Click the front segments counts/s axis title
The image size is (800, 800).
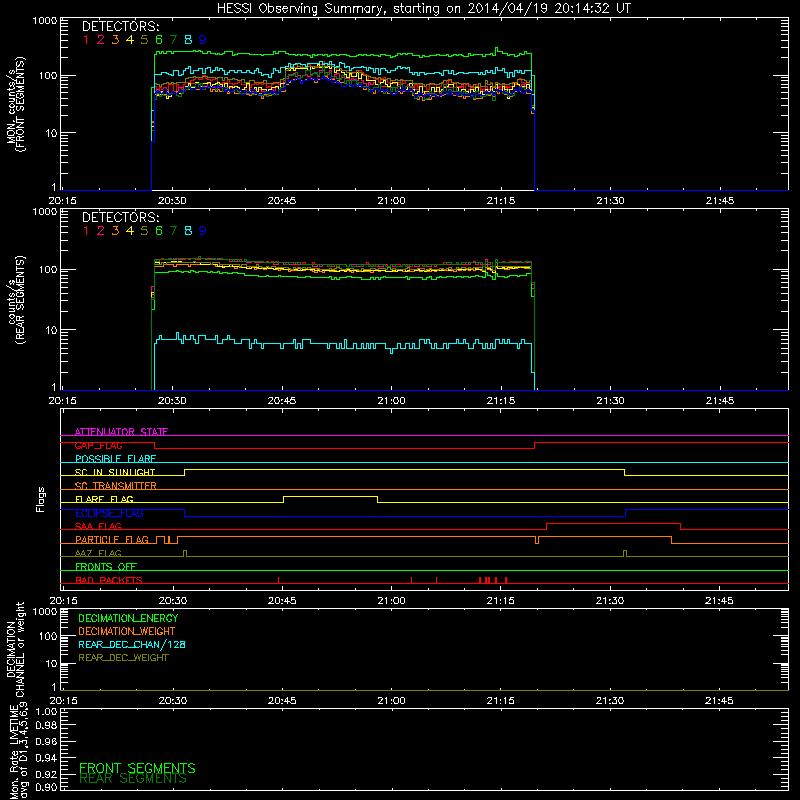[x=16, y=104]
